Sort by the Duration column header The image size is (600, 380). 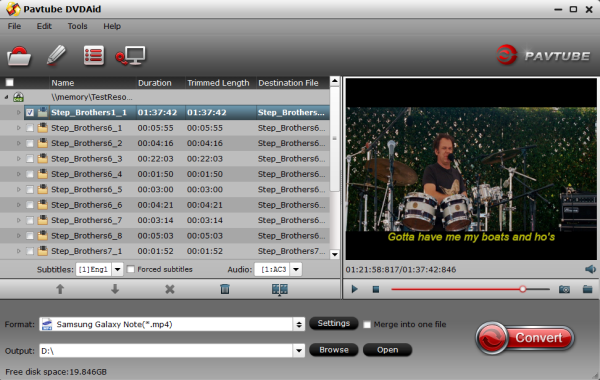tap(160, 83)
